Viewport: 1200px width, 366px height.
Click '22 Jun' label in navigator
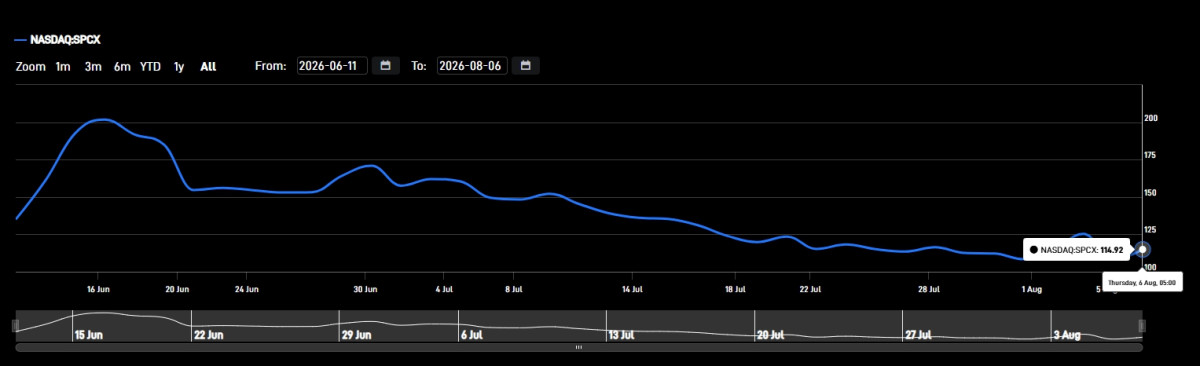(210, 335)
